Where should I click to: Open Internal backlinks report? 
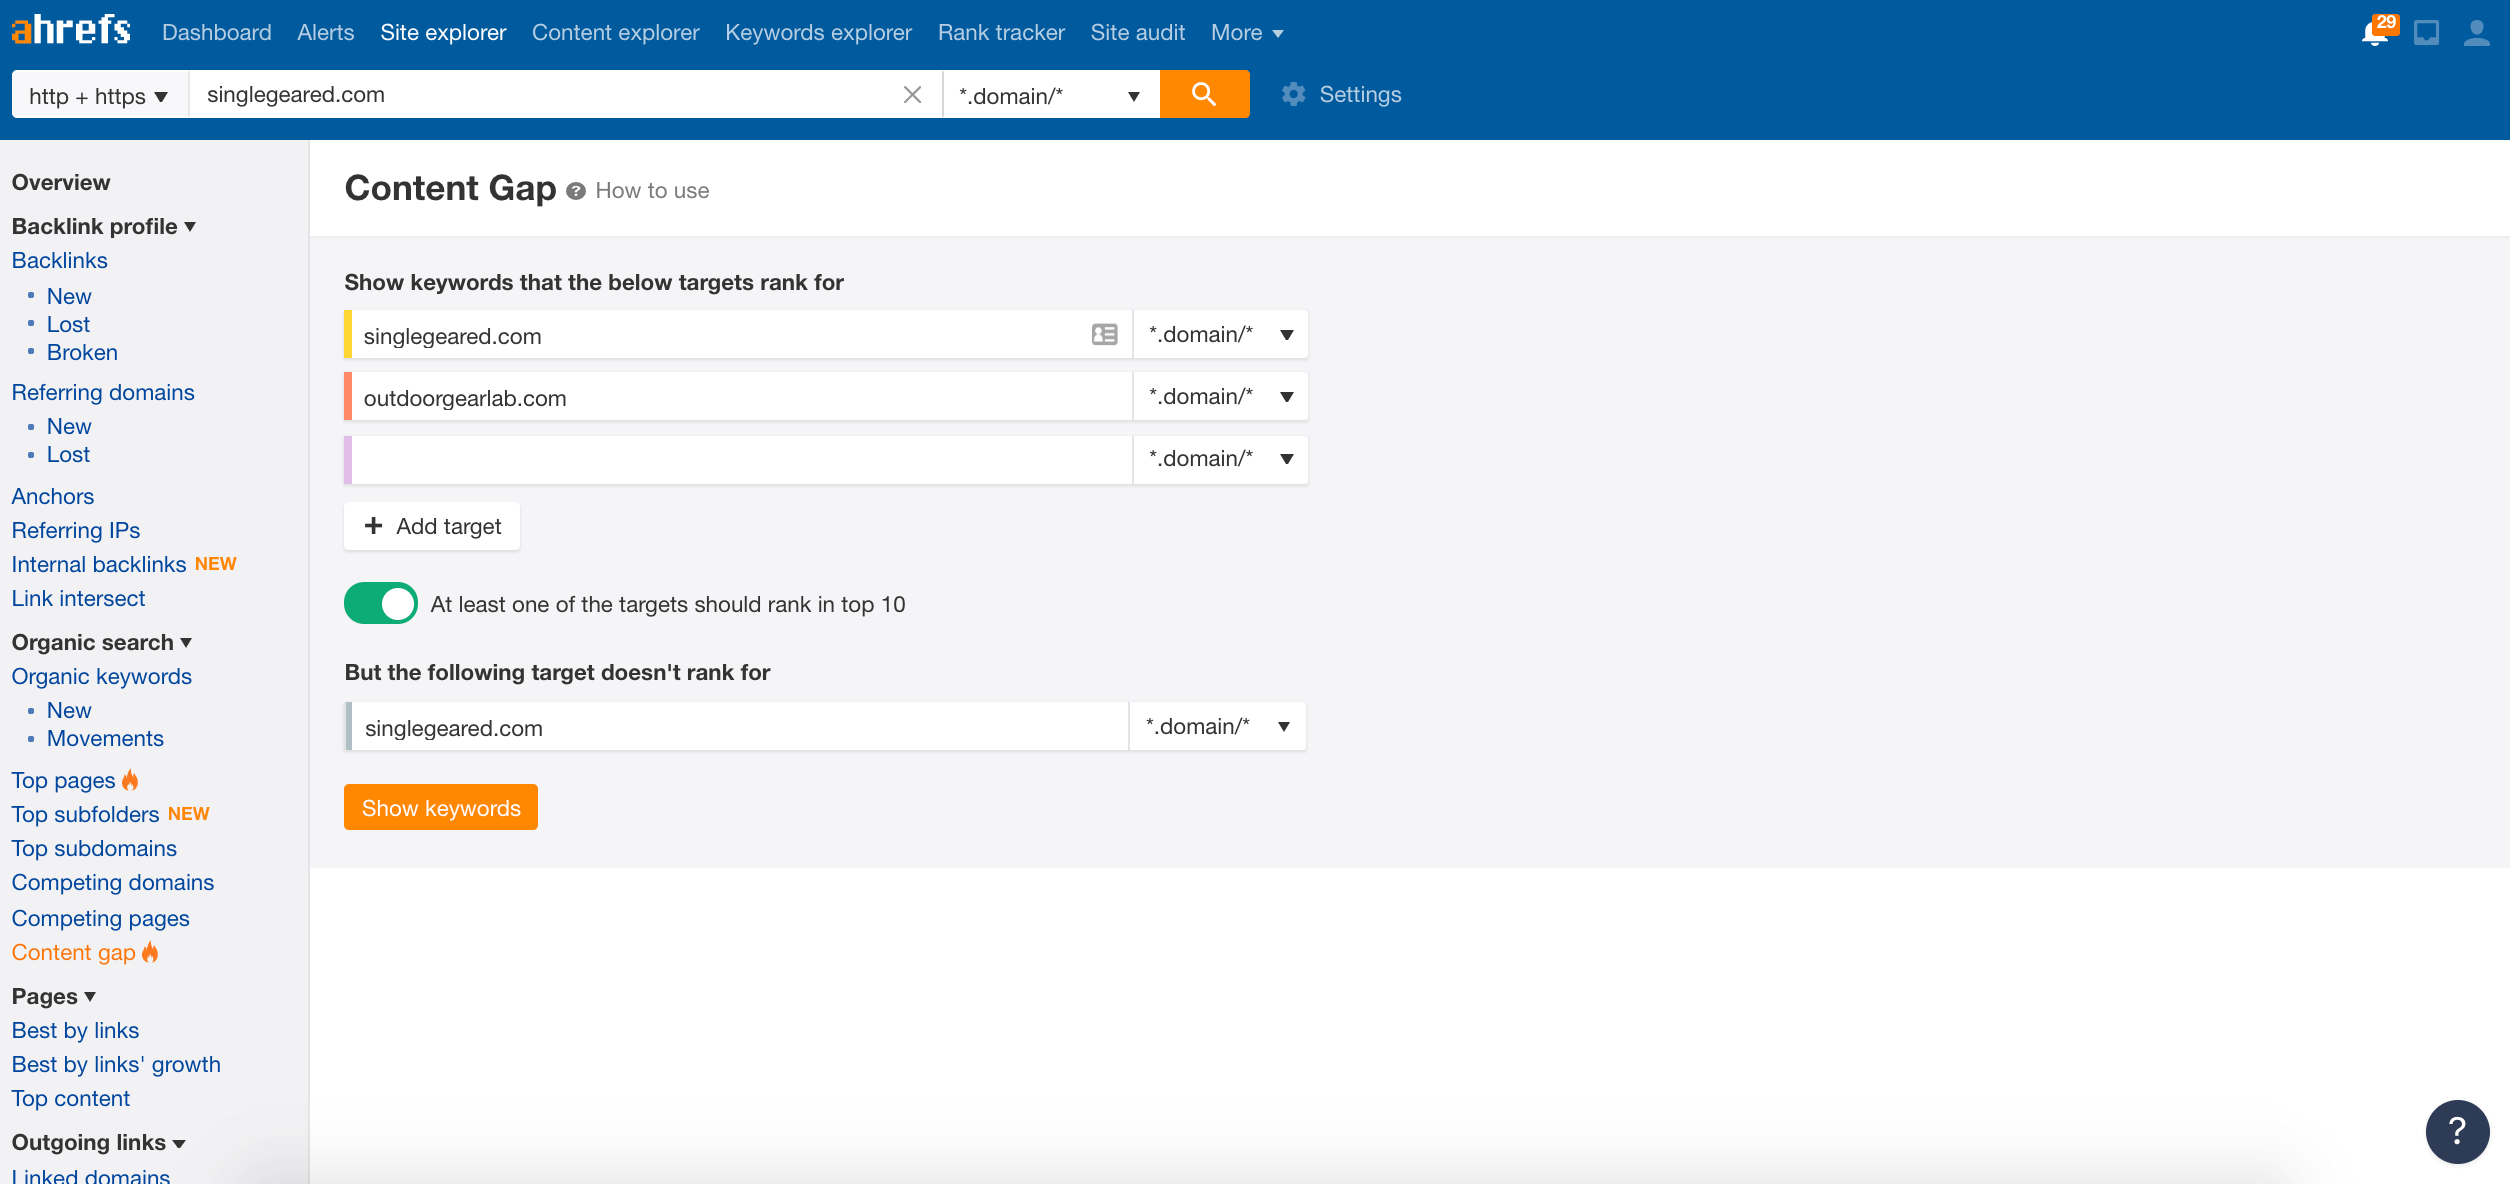click(x=99, y=564)
